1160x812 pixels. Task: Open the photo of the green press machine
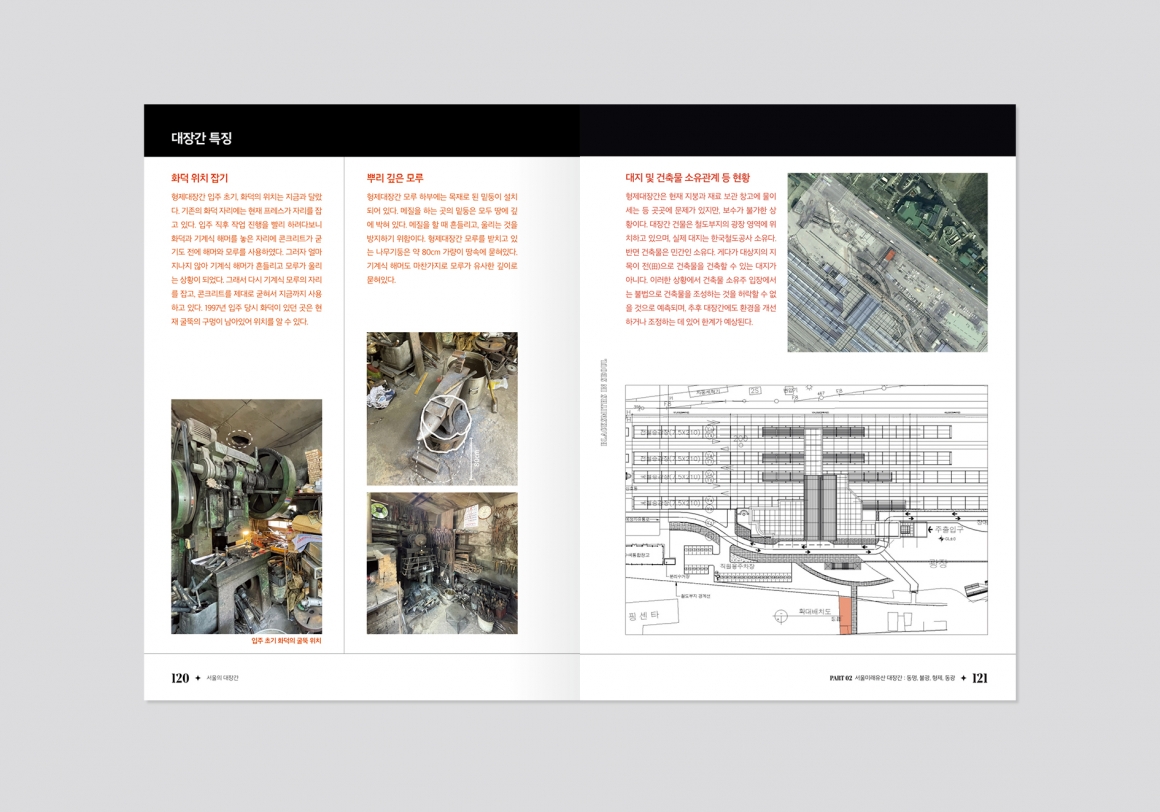tap(246, 516)
